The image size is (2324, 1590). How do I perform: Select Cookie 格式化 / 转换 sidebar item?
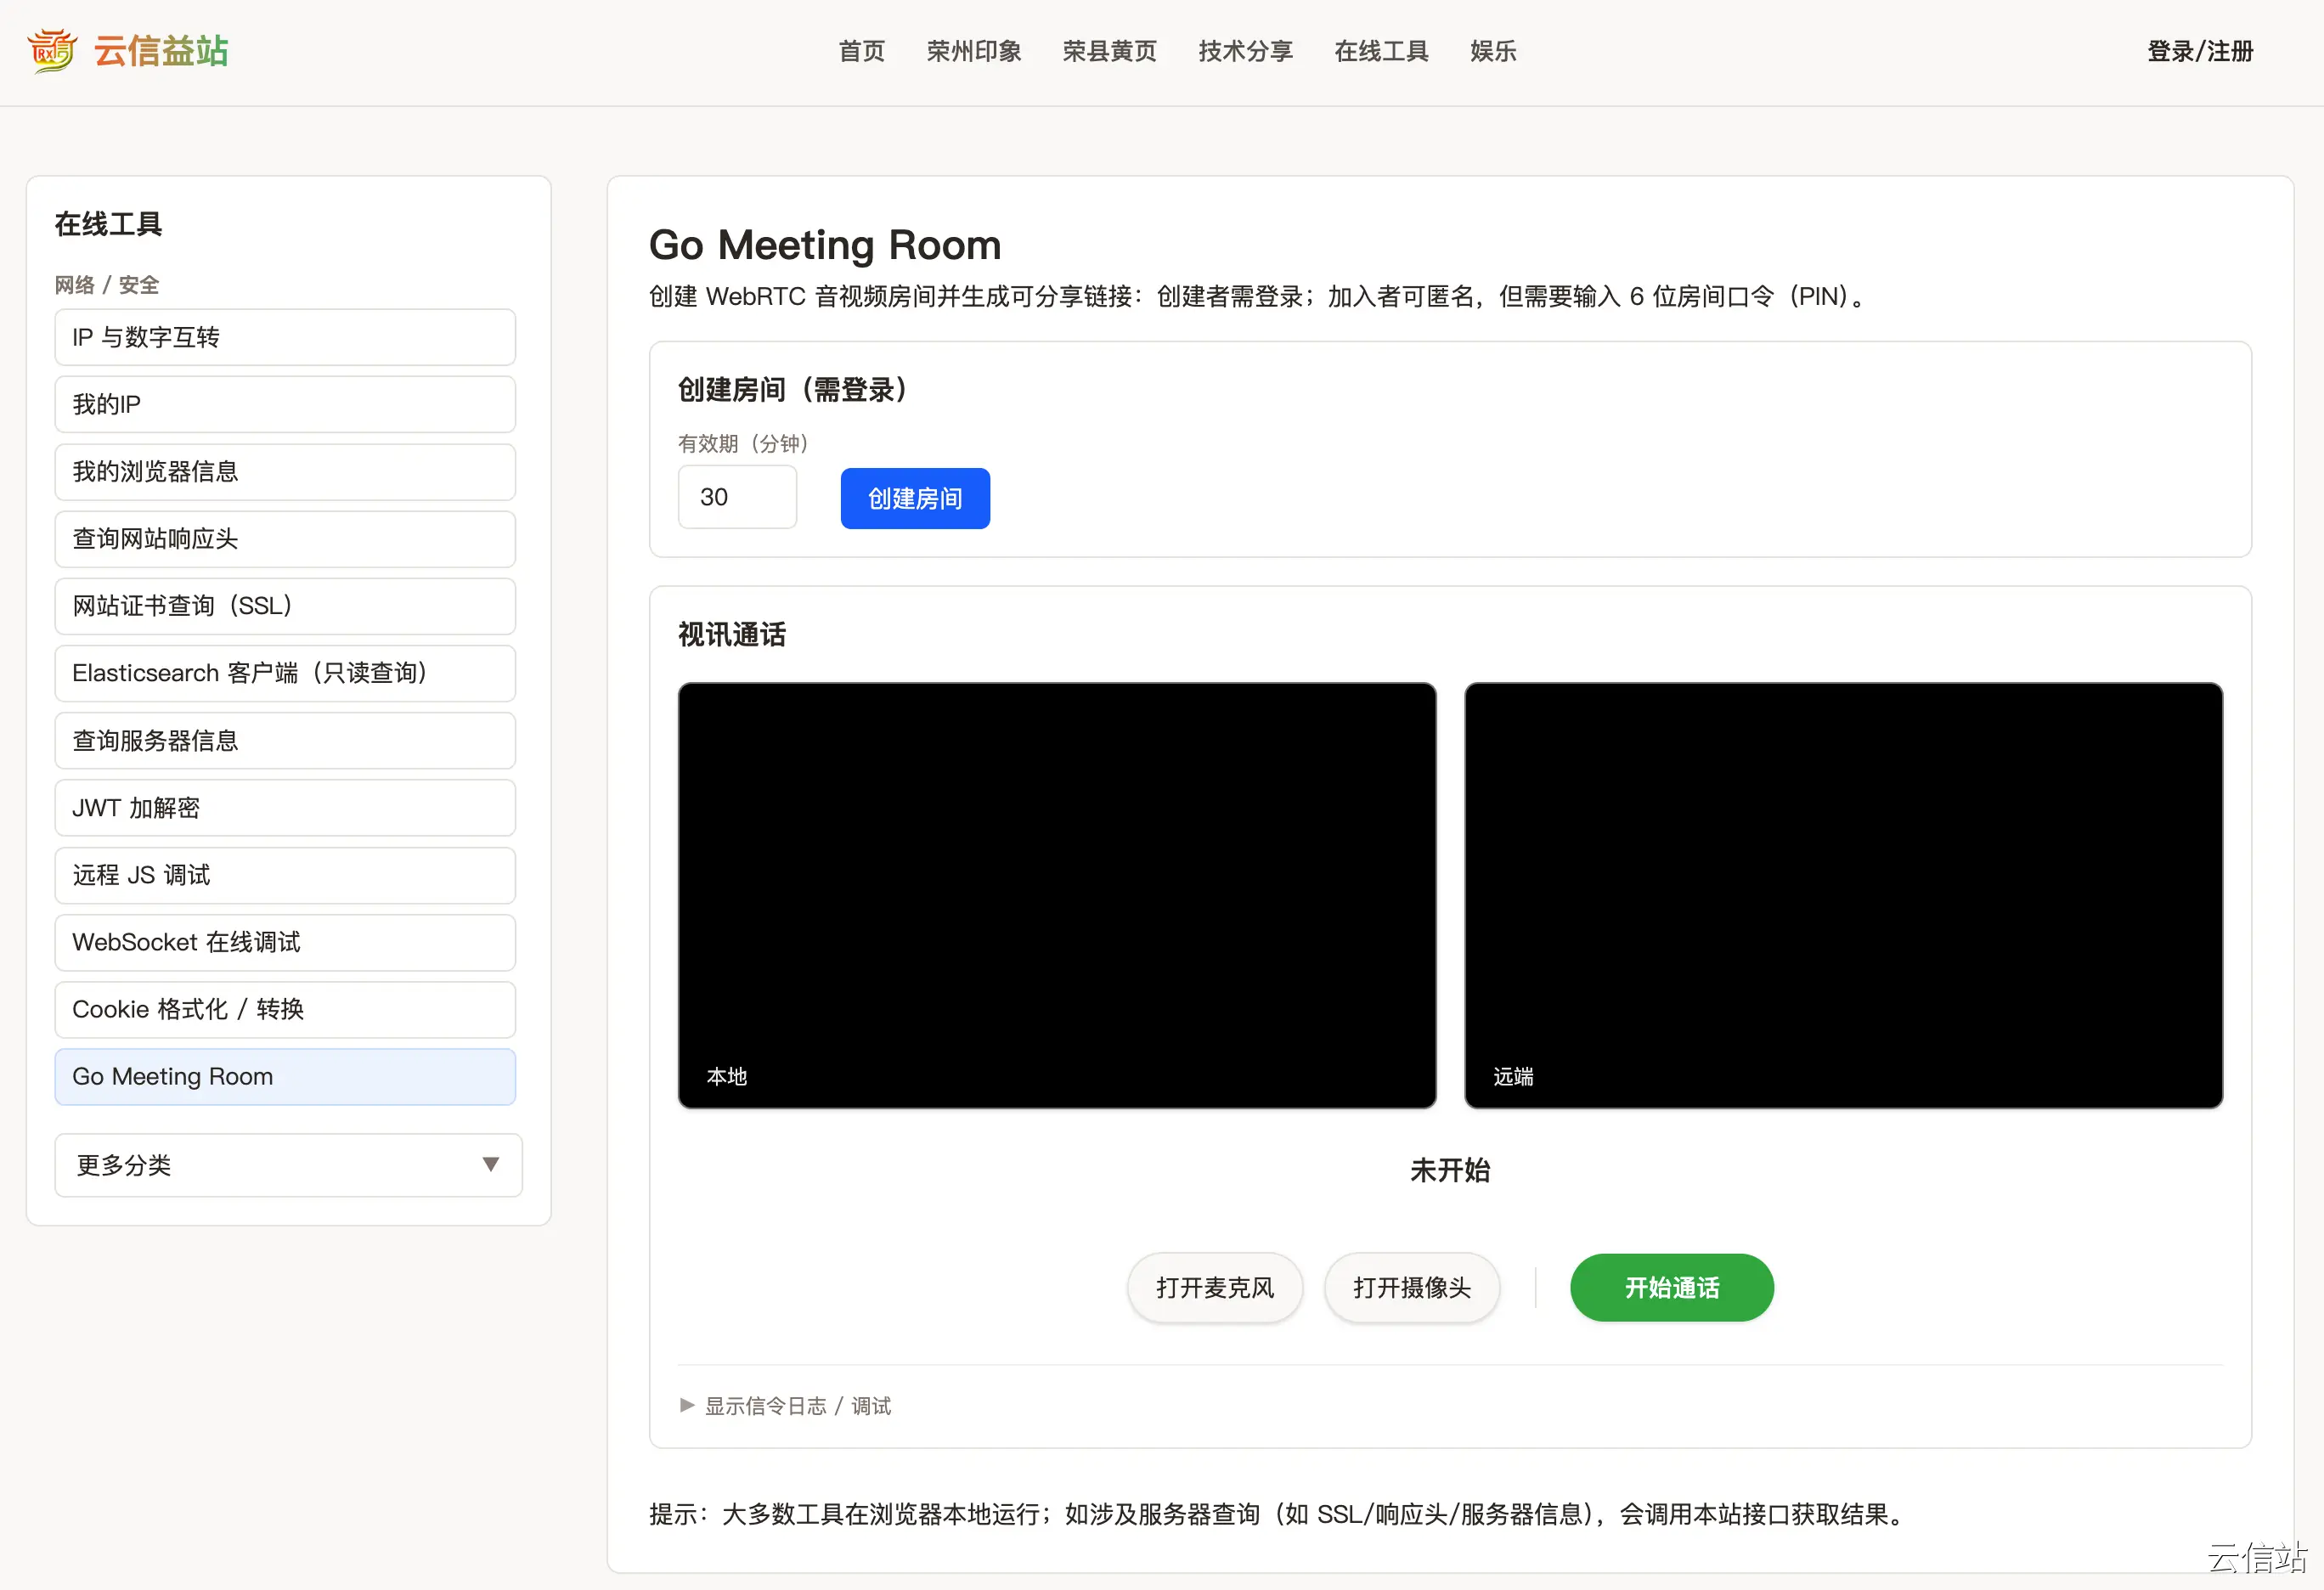(x=285, y=1009)
